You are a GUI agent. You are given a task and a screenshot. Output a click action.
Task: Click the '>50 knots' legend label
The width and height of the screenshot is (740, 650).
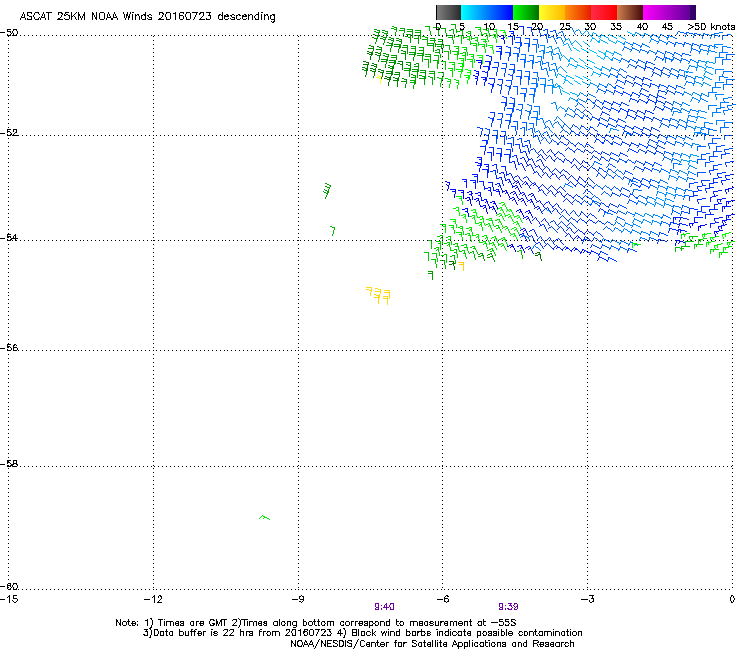click(x=711, y=27)
